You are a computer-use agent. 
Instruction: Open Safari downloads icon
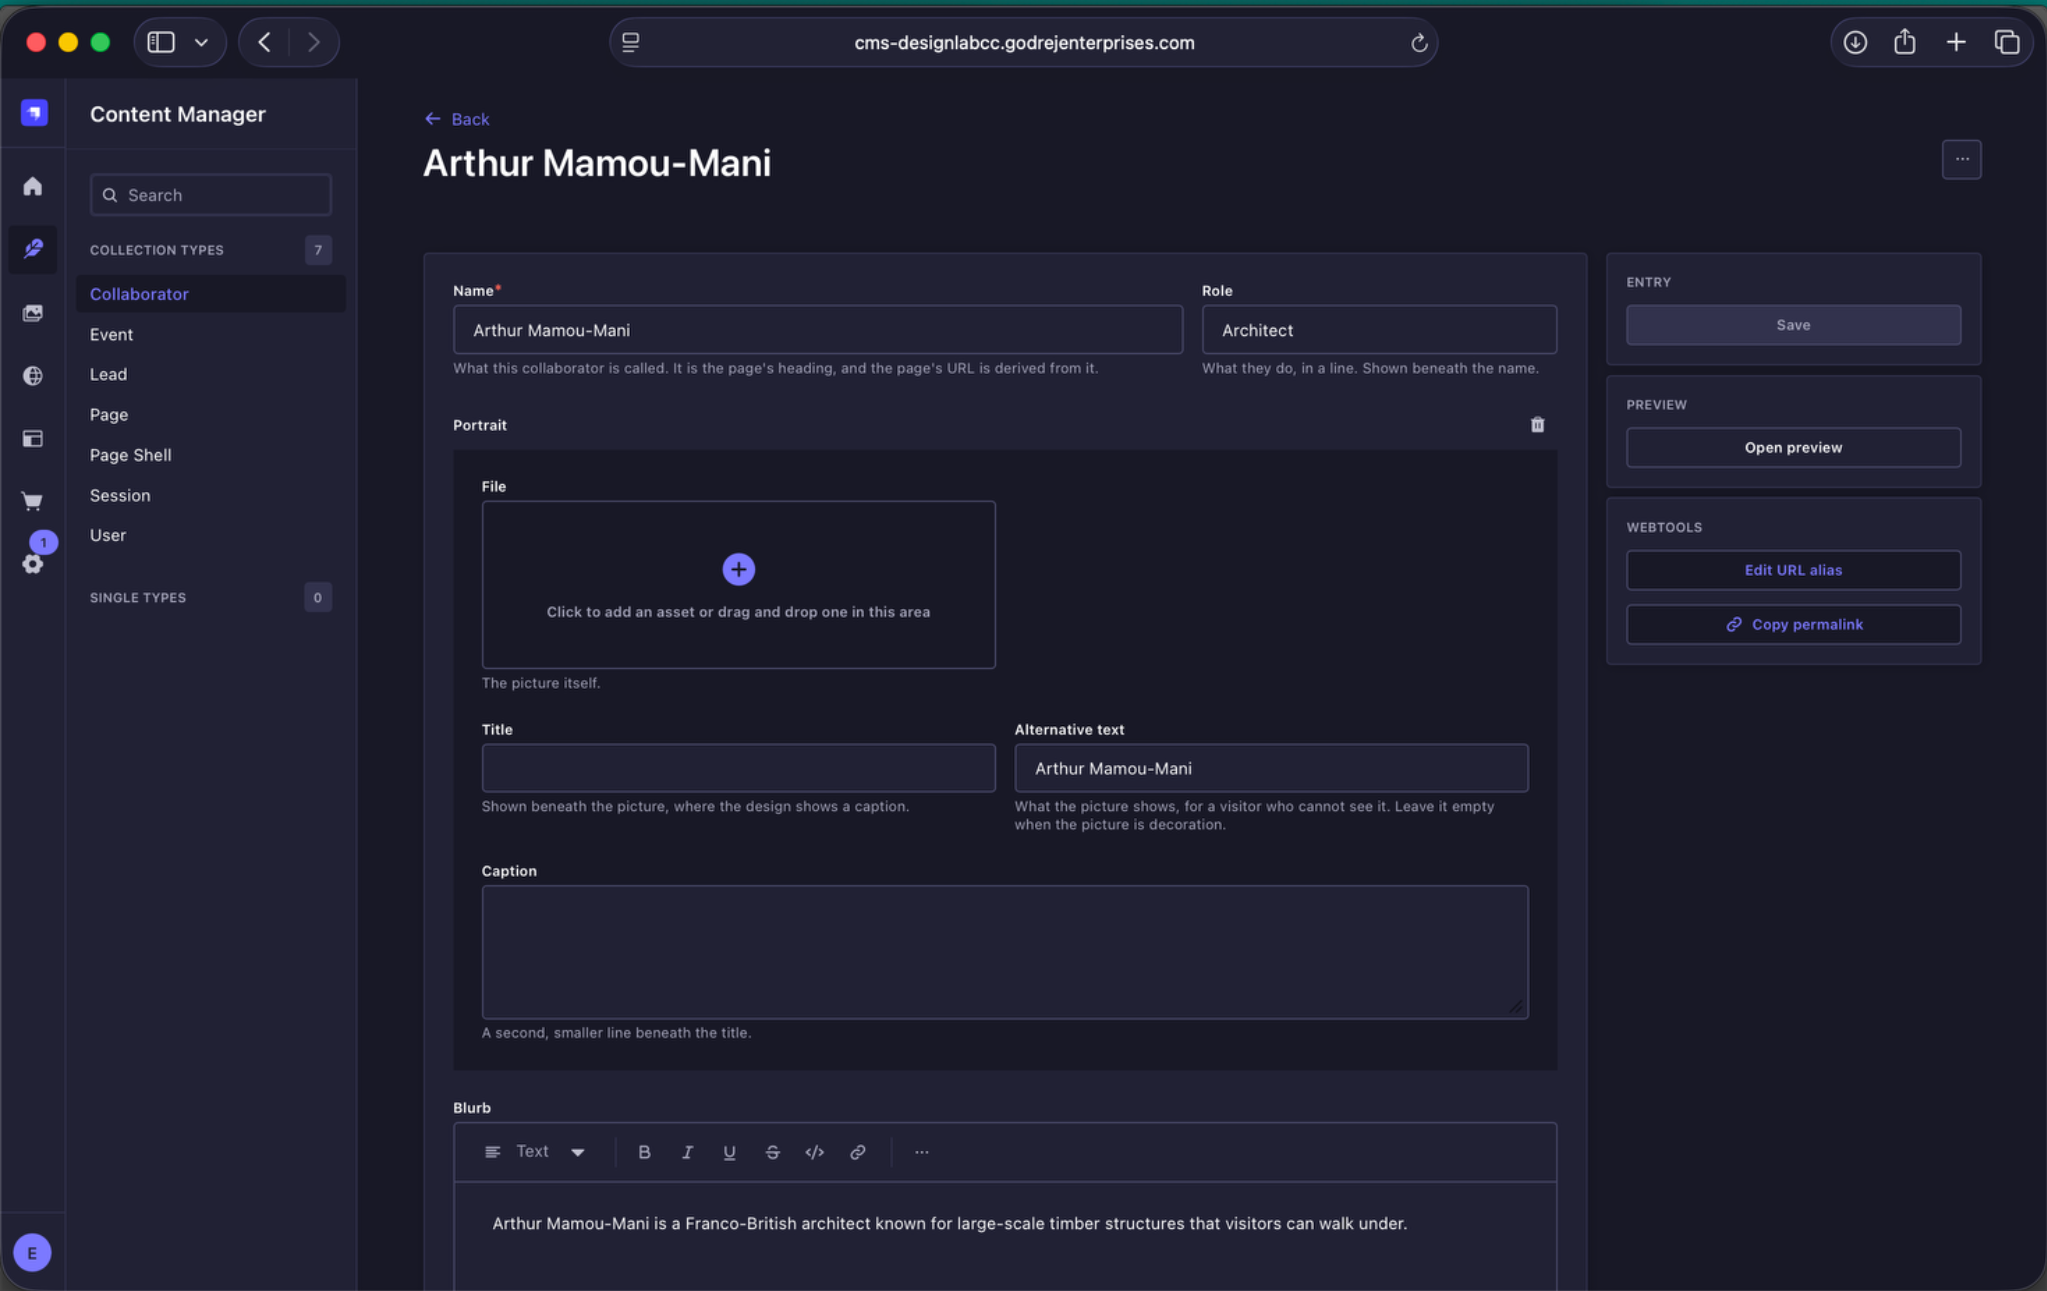tap(1855, 42)
